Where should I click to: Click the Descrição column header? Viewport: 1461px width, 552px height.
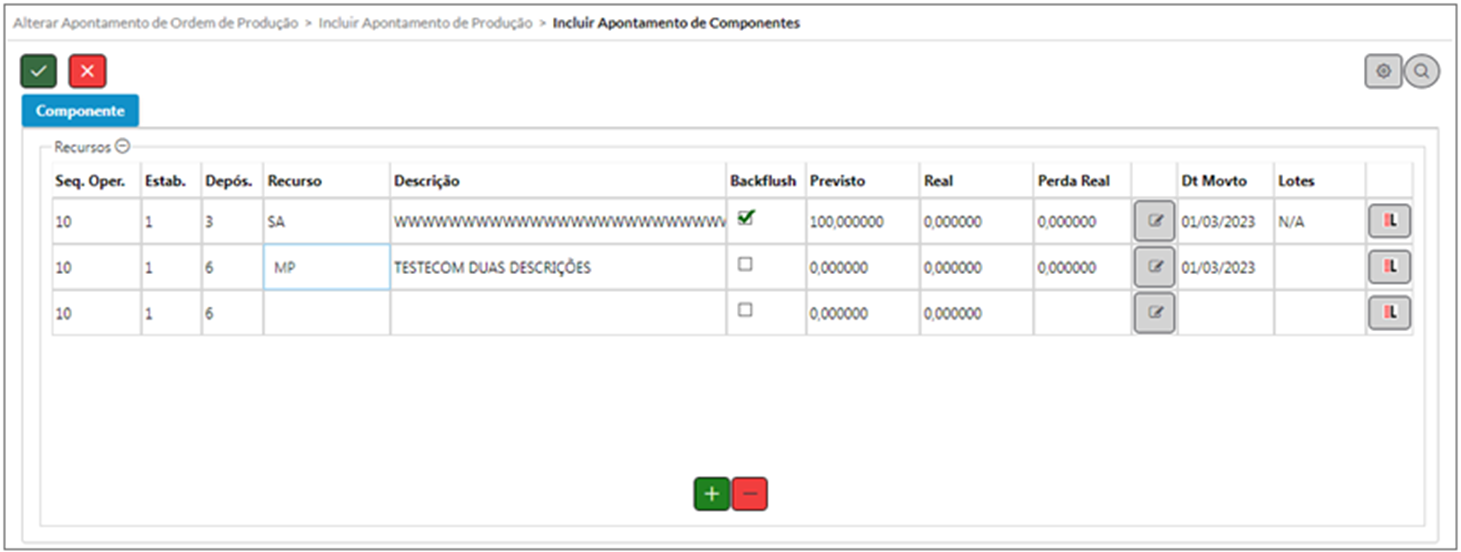coord(427,181)
